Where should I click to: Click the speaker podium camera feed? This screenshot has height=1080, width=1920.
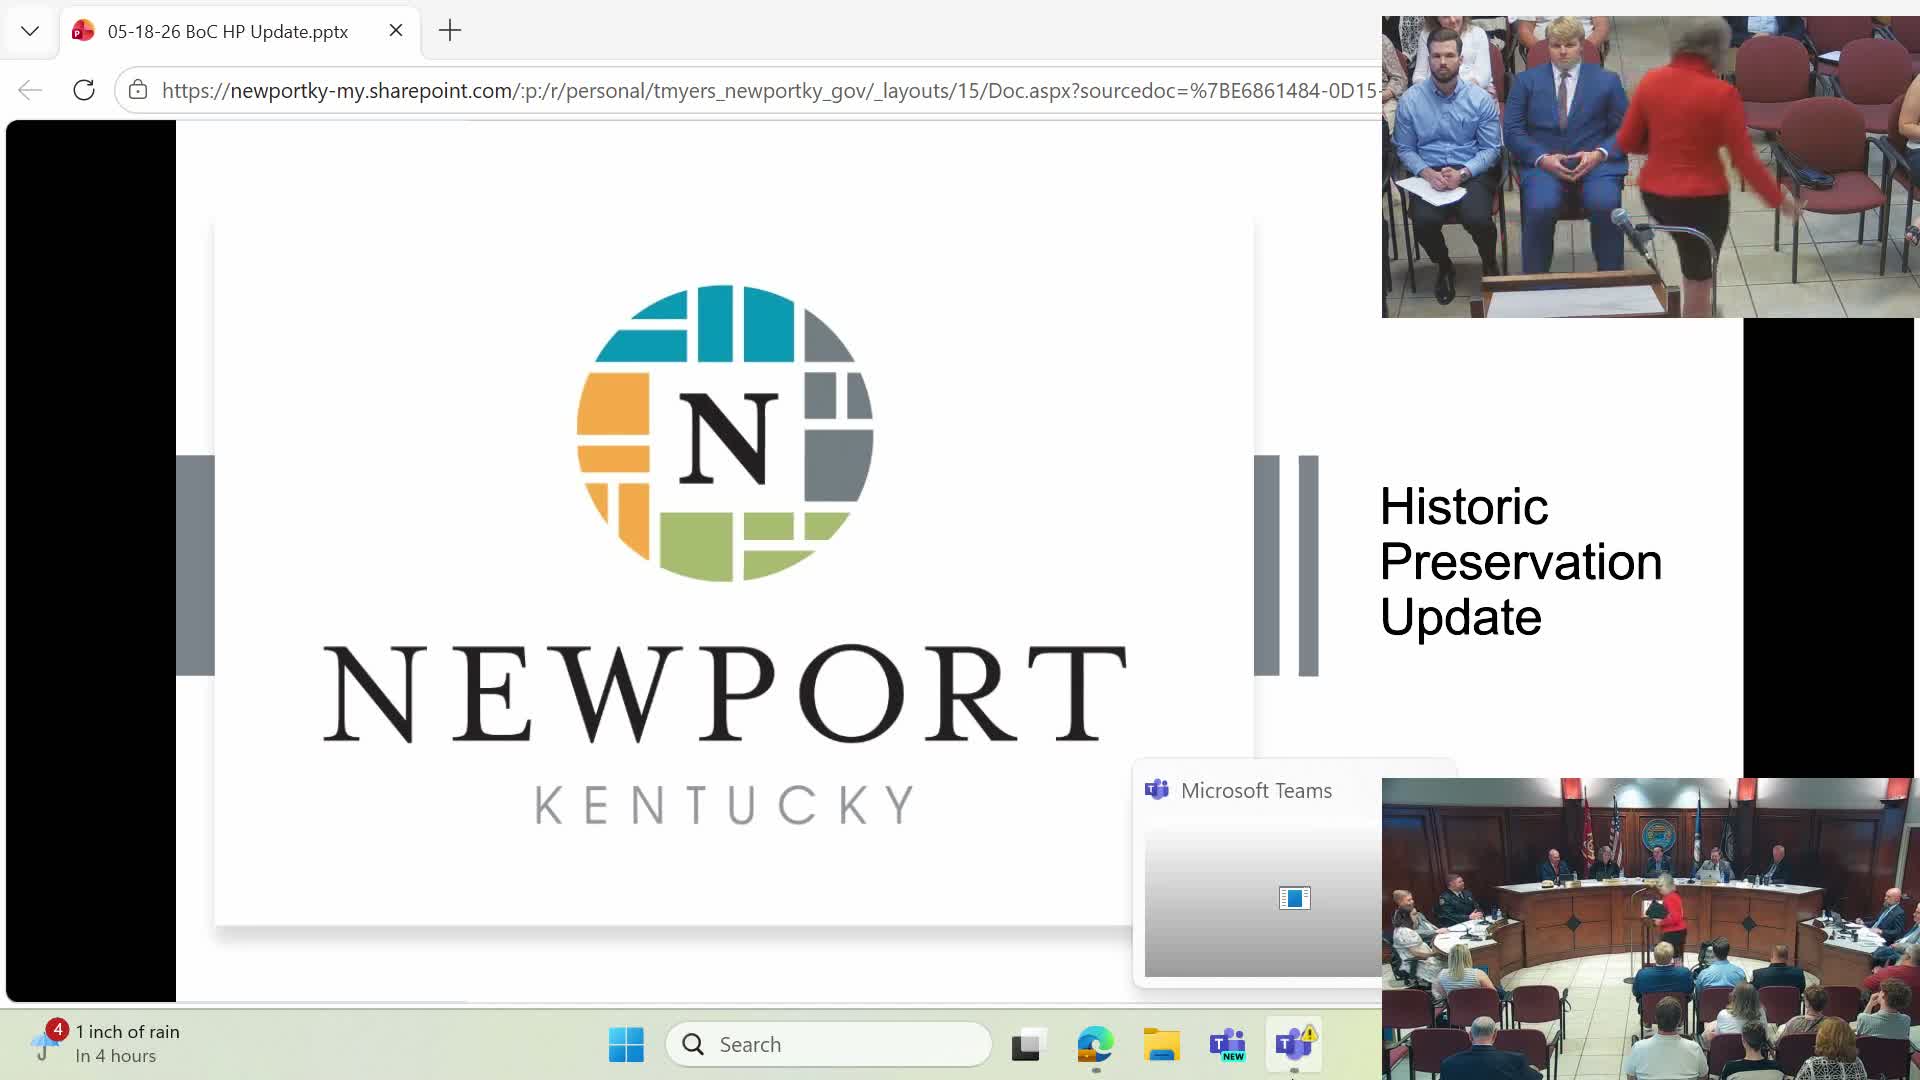[1650, 167]
